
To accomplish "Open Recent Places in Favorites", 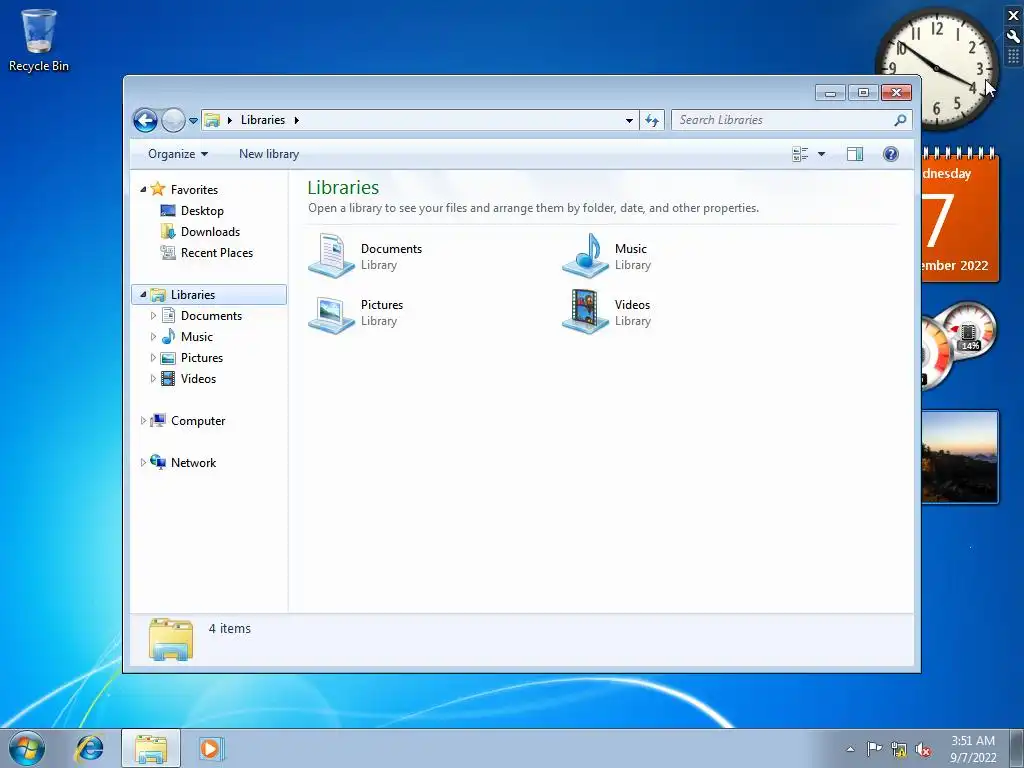I will 217,253.
